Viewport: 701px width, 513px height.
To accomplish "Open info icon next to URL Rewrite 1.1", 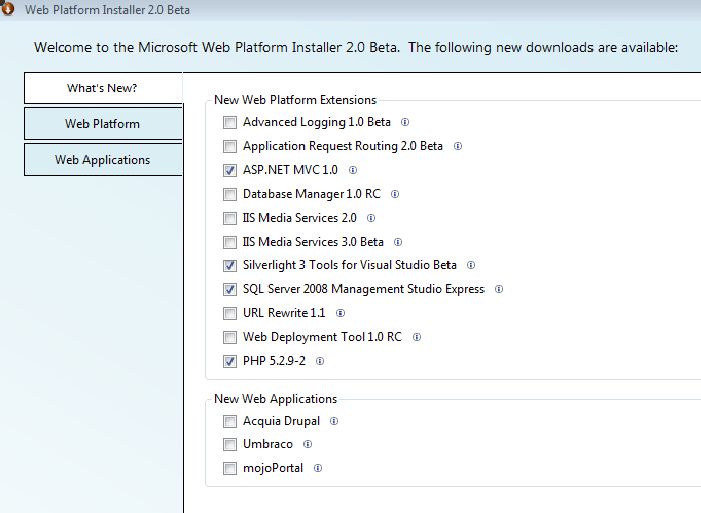I will [x=340, y=313].
